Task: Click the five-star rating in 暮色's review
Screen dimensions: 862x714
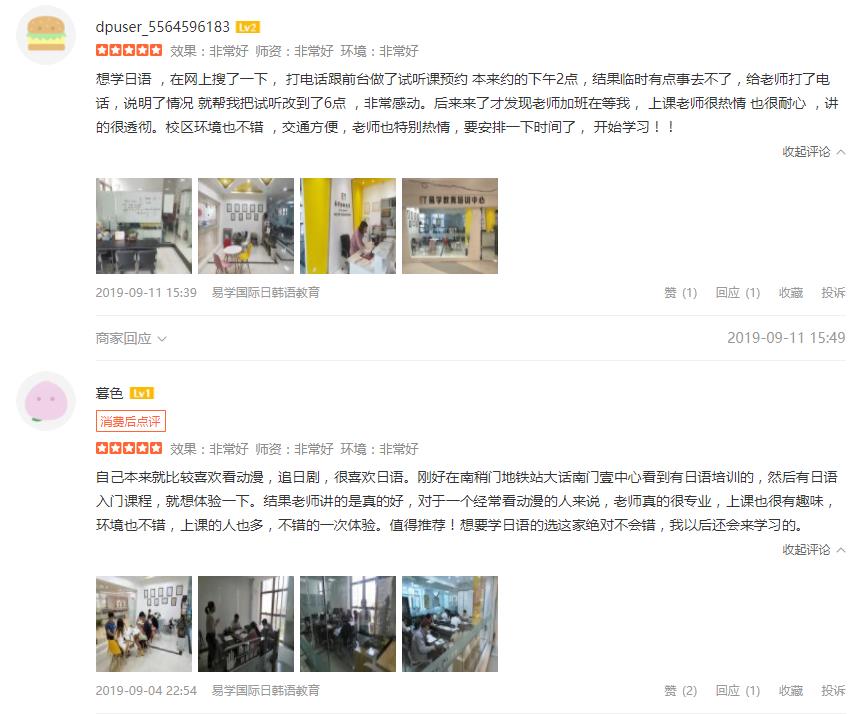Action: coord(129,449)
